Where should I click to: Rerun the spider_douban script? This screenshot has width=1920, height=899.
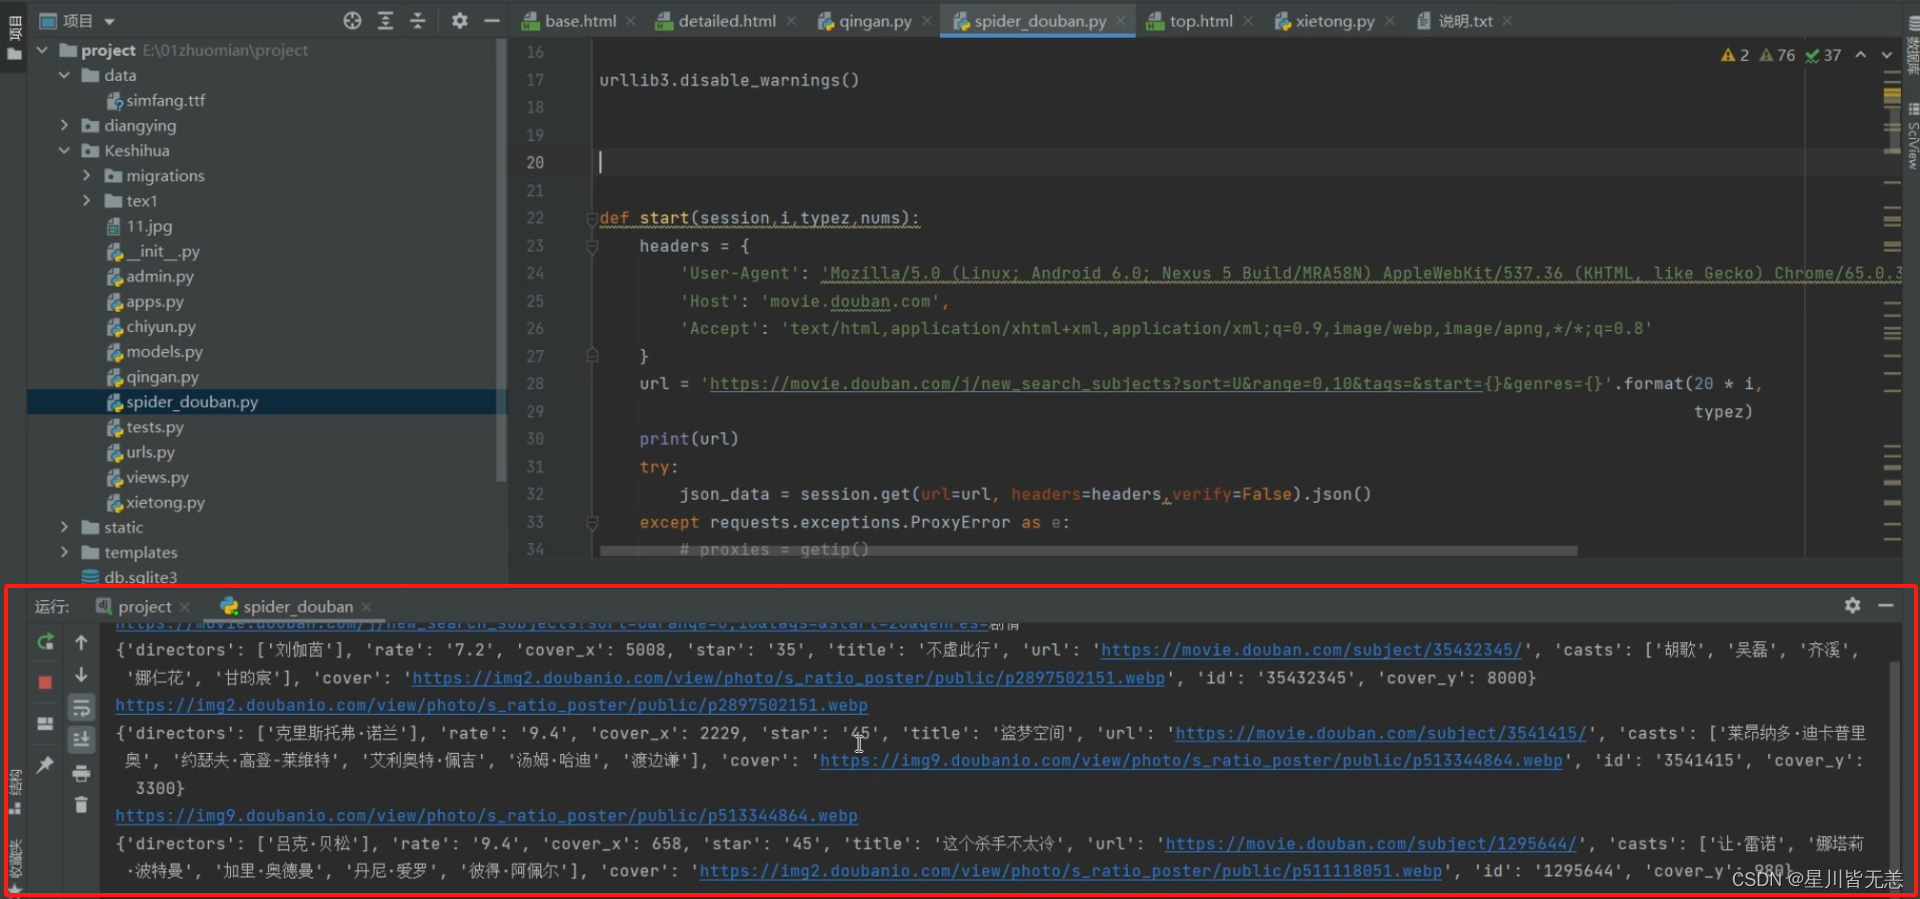pos(45,642)
